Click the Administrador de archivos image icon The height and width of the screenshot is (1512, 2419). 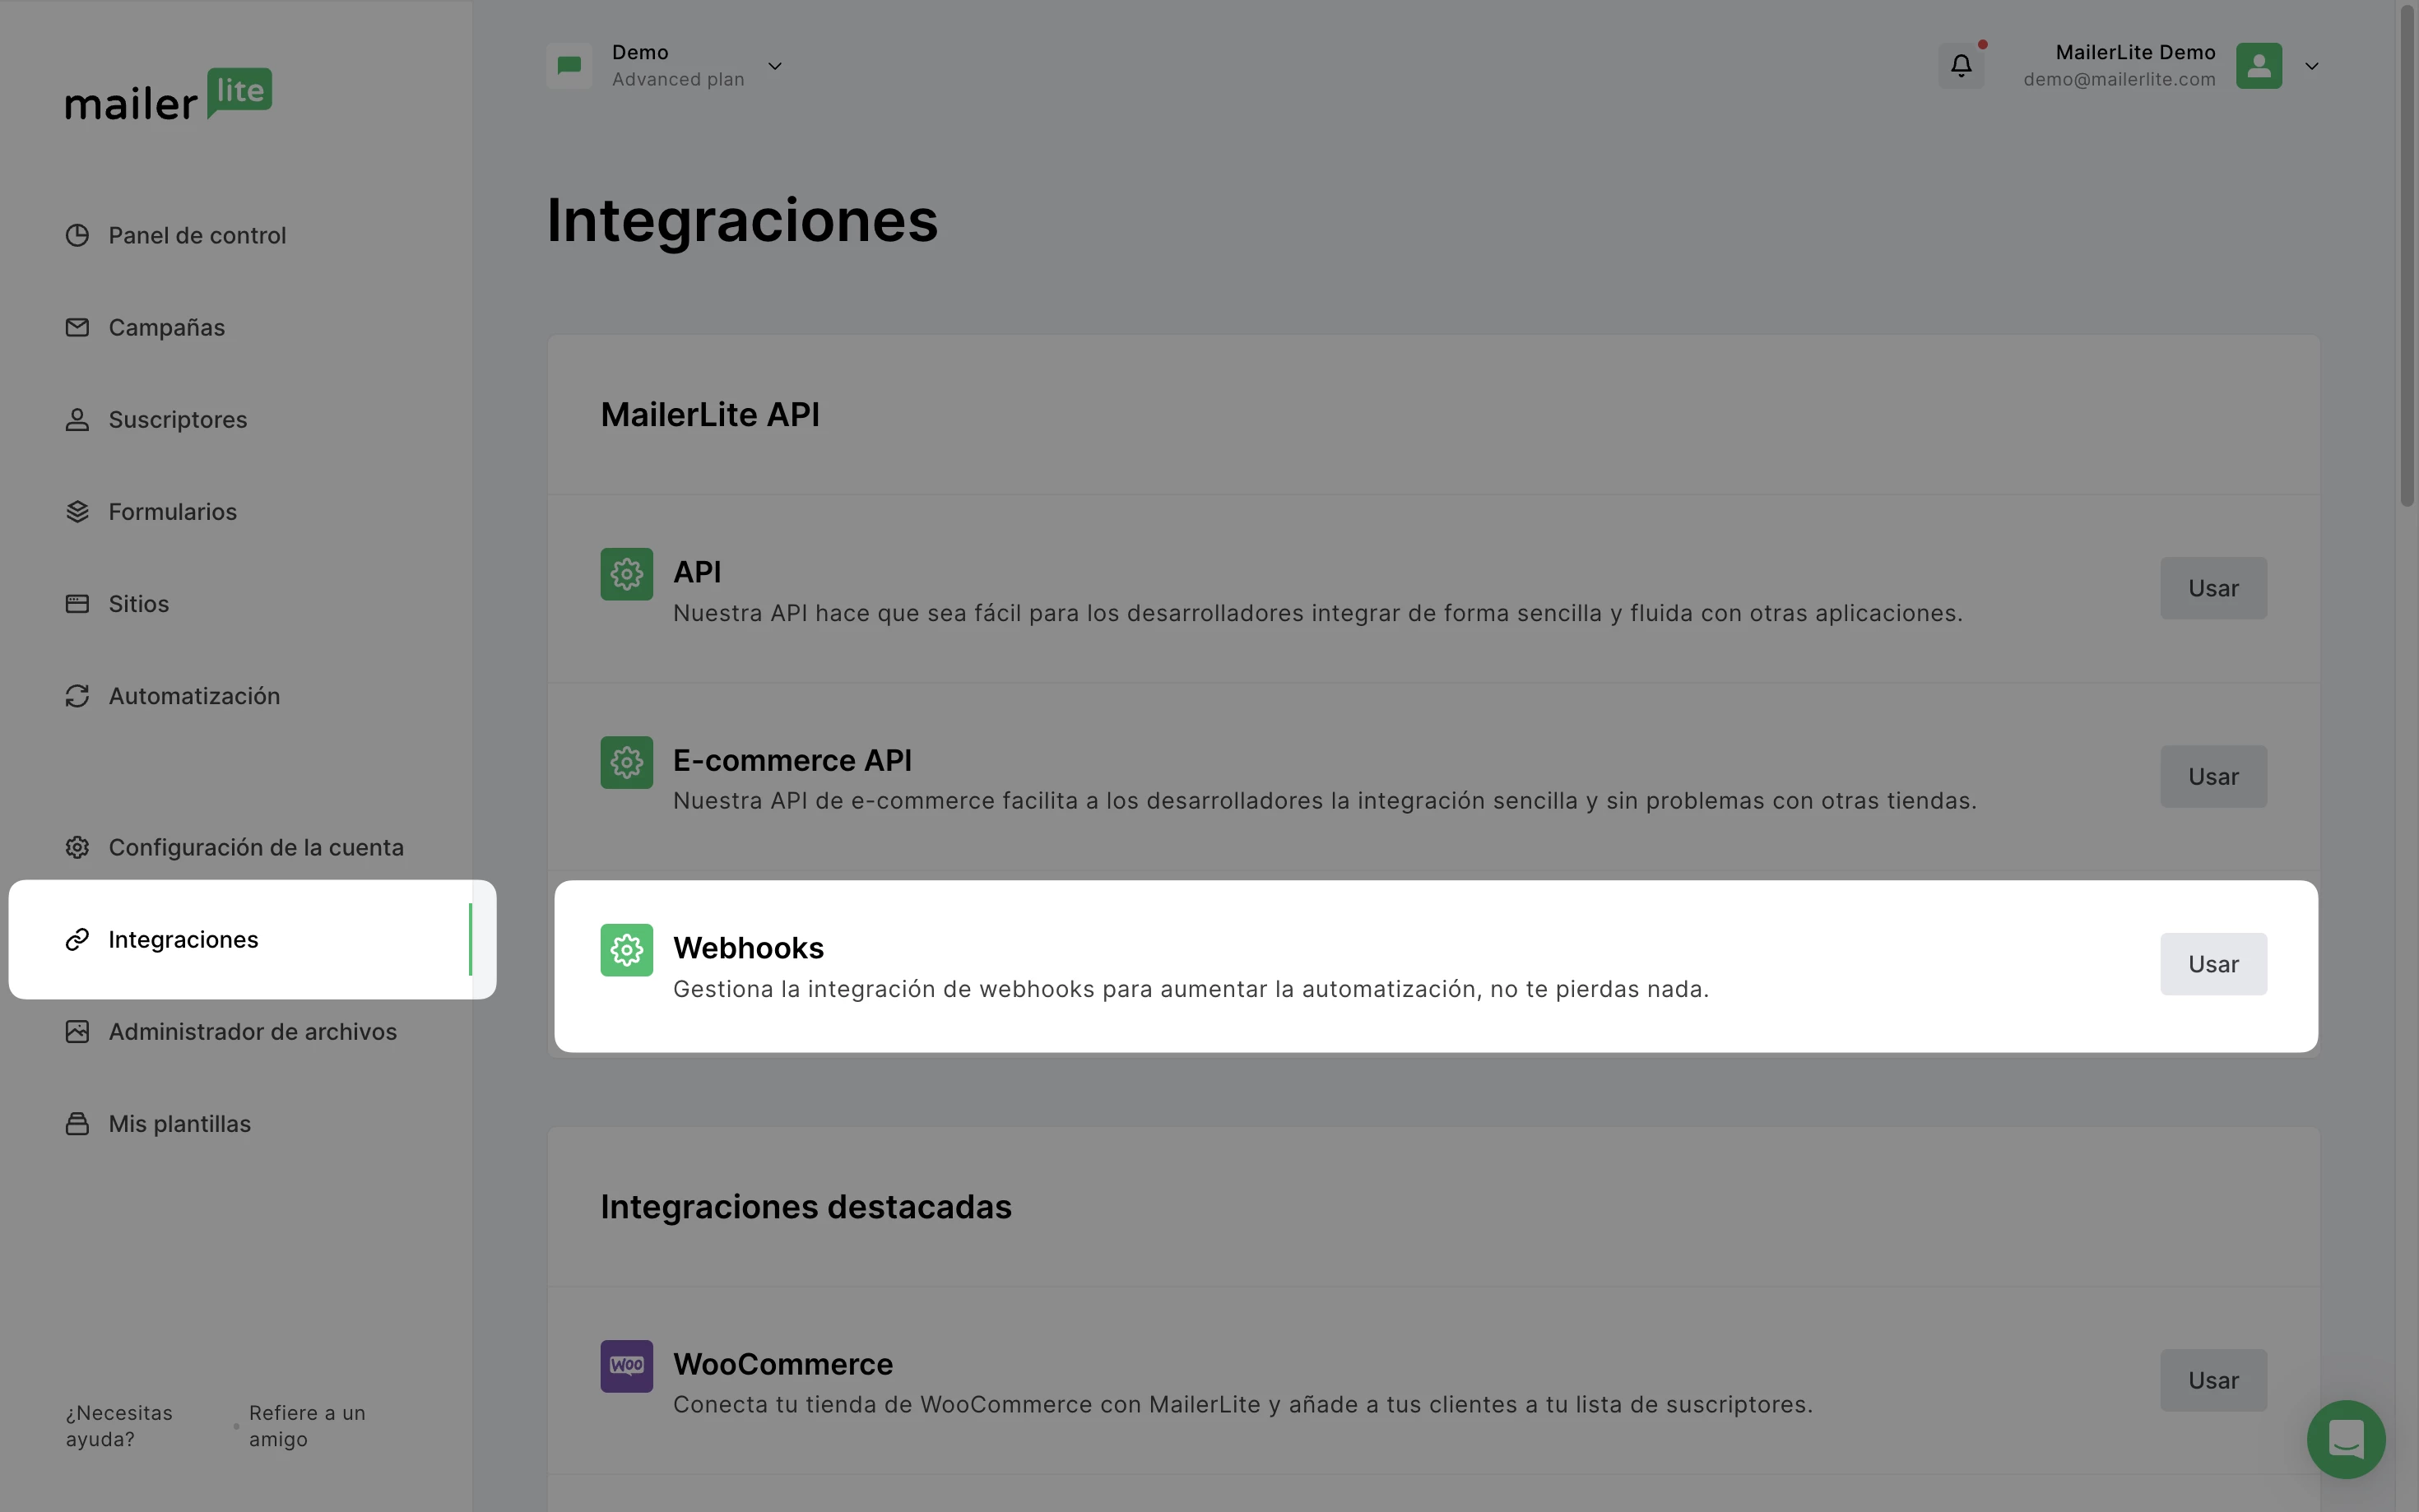click(x=77, y=1031)
